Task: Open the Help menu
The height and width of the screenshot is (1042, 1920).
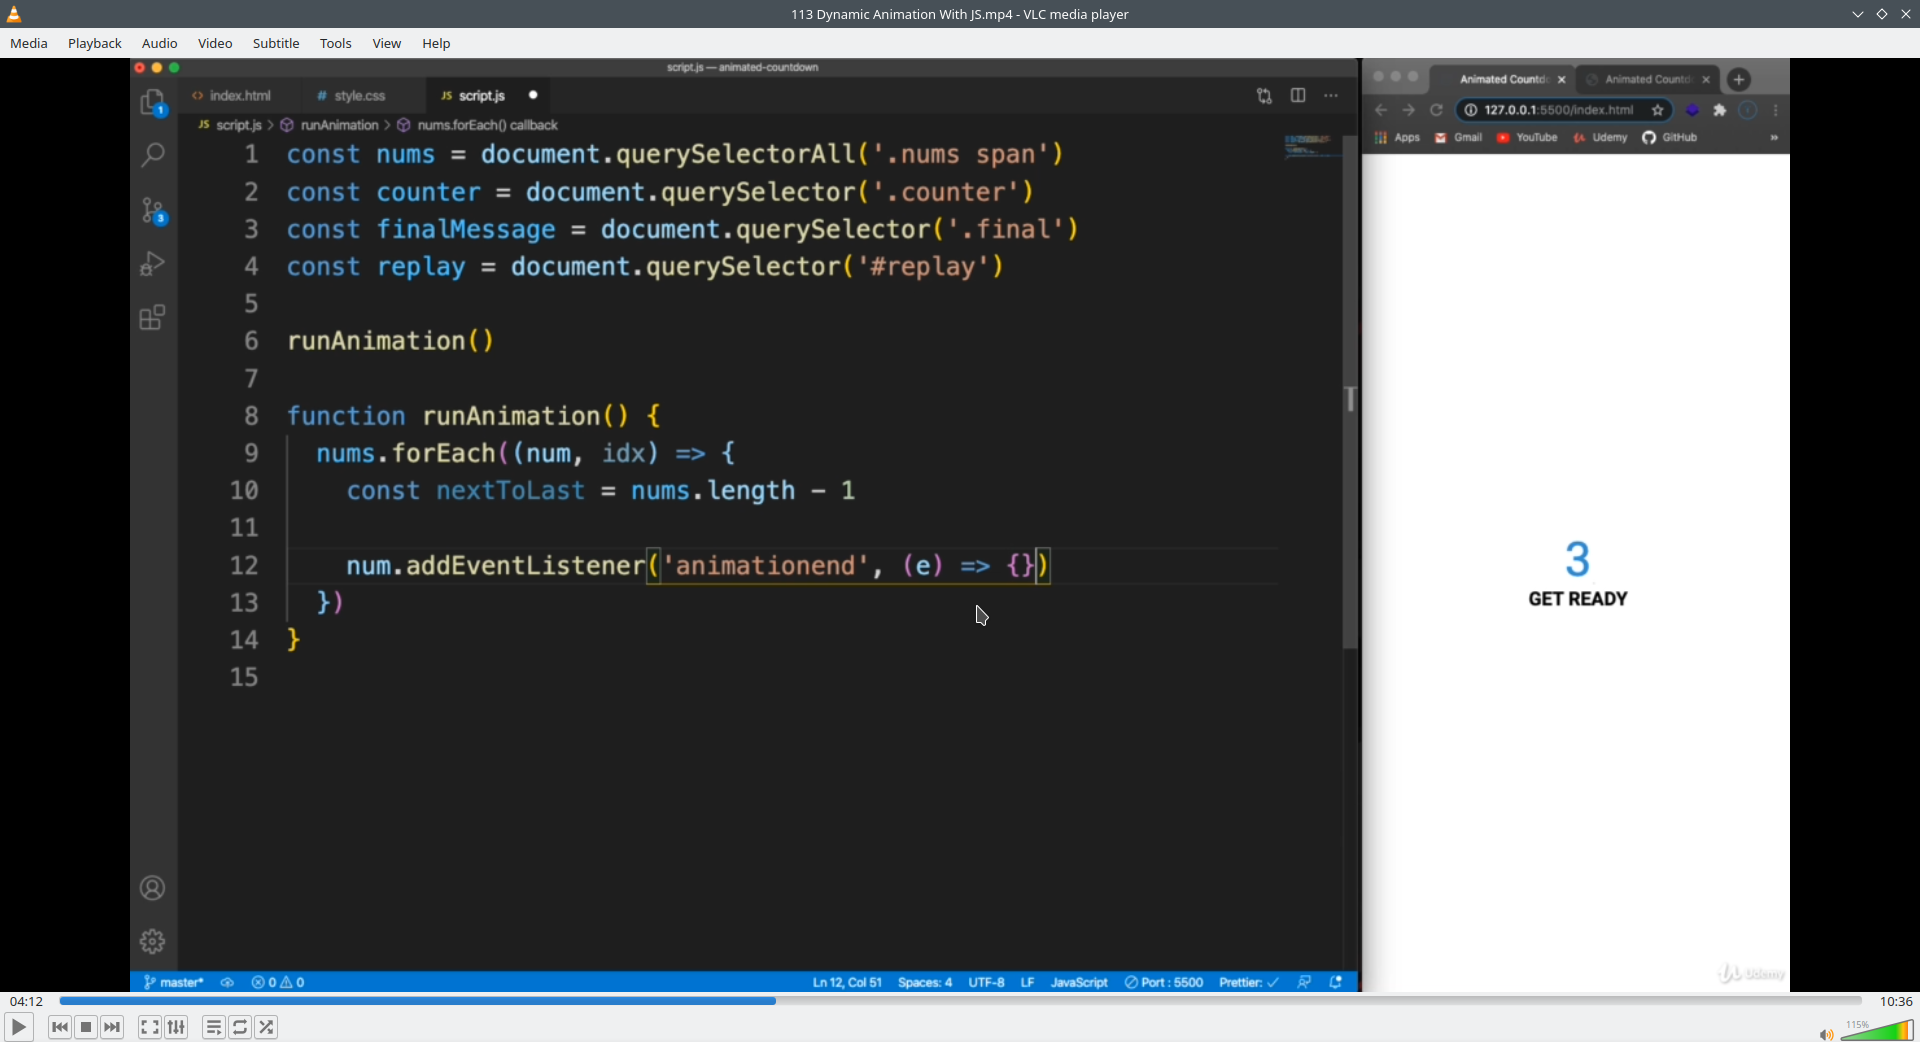Action: (x=436, y=43)
